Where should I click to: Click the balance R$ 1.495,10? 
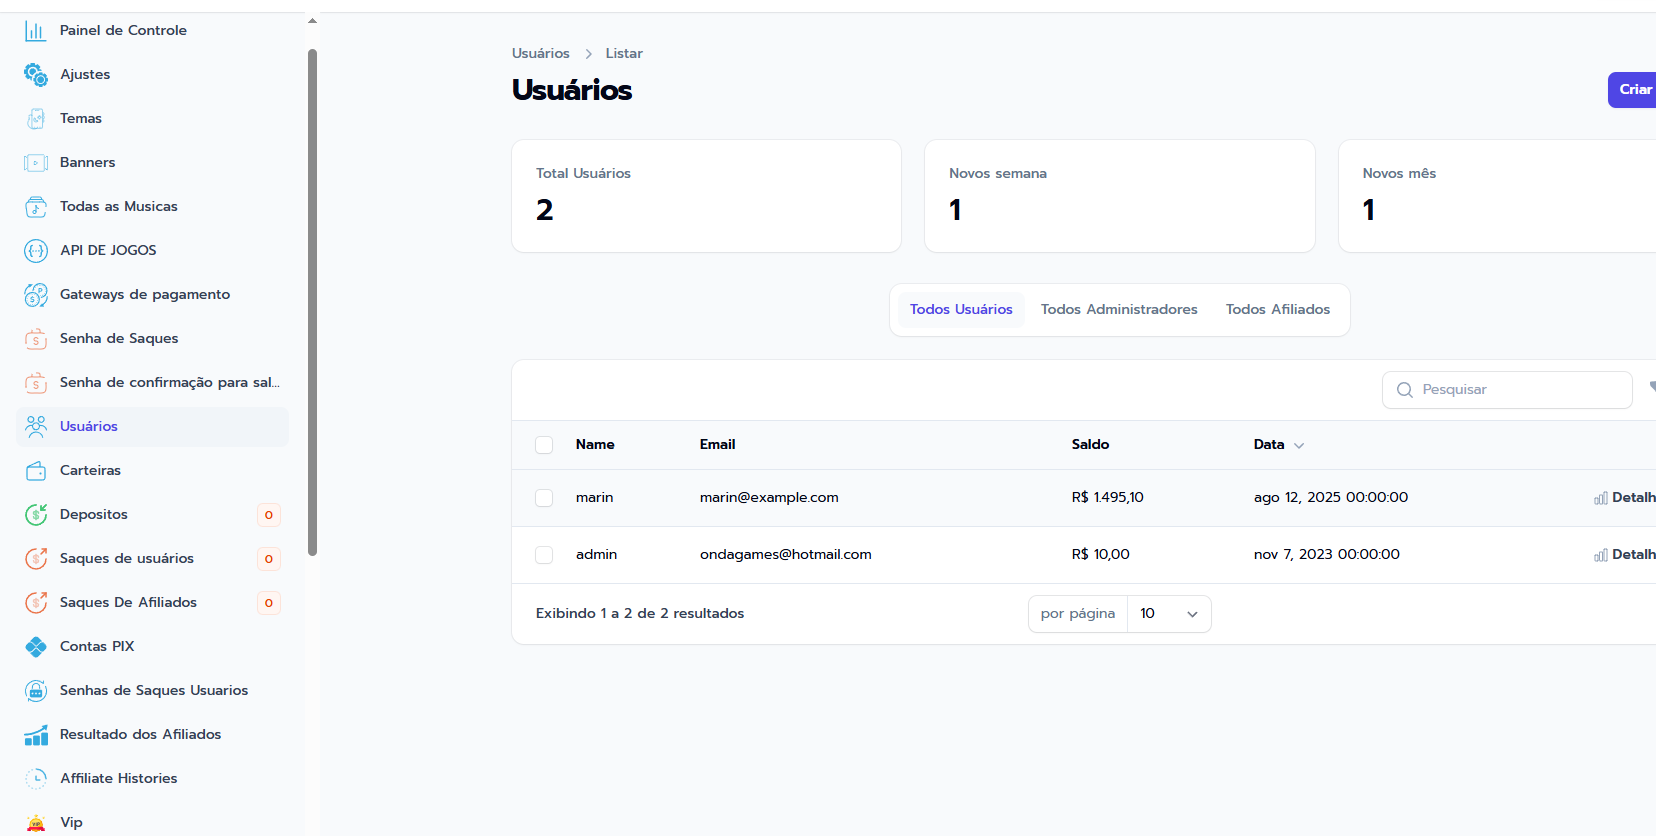[1108, 498]
